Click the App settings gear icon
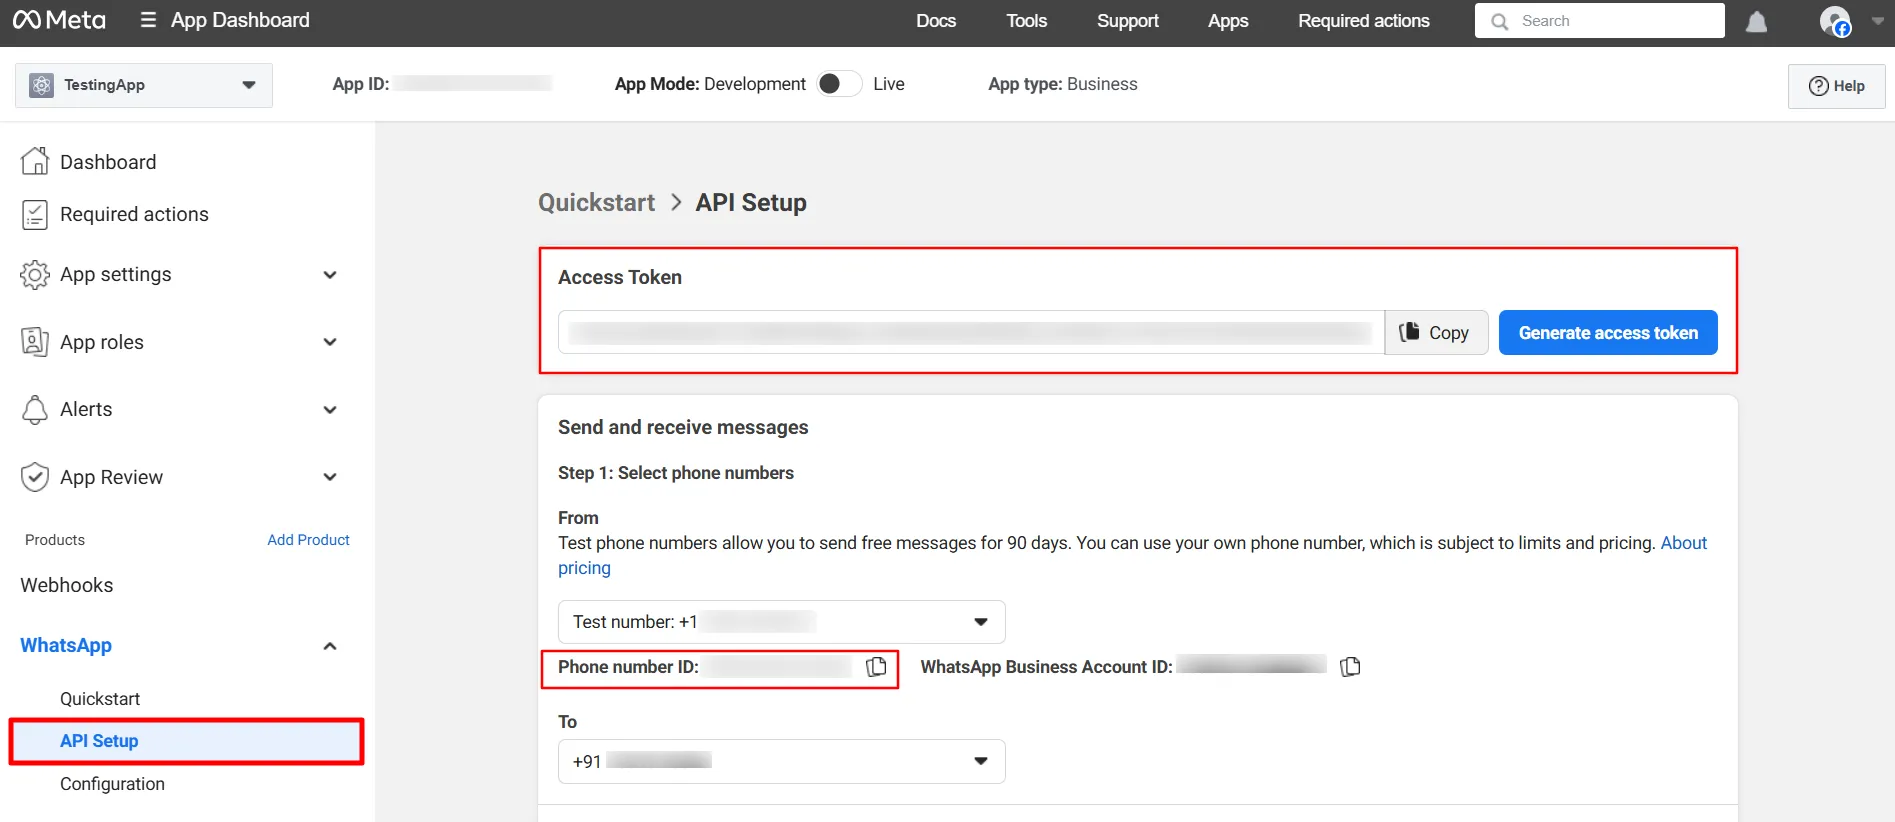Image resolution: width=1895 pixels, height=822 pixels. coord(35,274)
